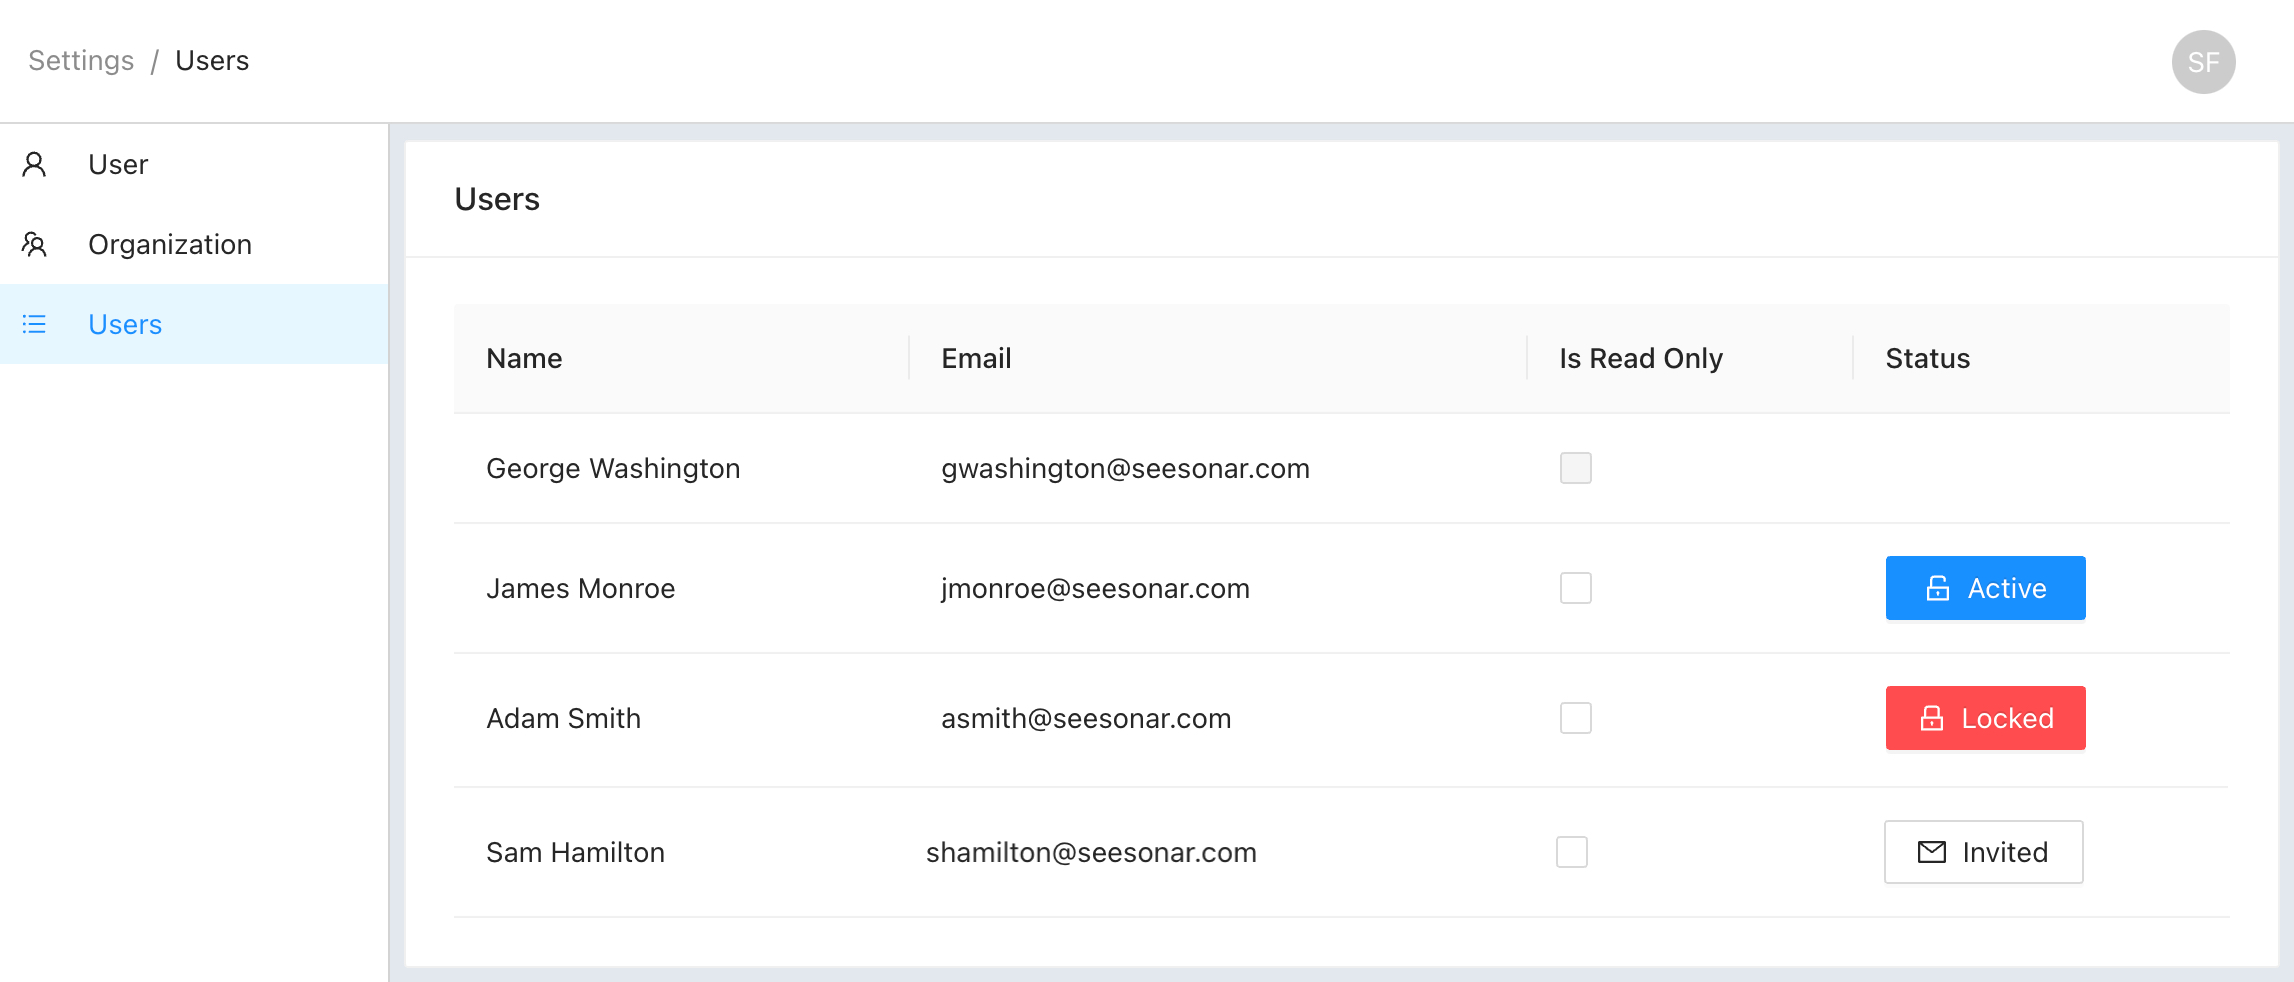2294x982 pixels.
Task: Click the User person icon in sidebar
Action: click(x=34, y=164)
